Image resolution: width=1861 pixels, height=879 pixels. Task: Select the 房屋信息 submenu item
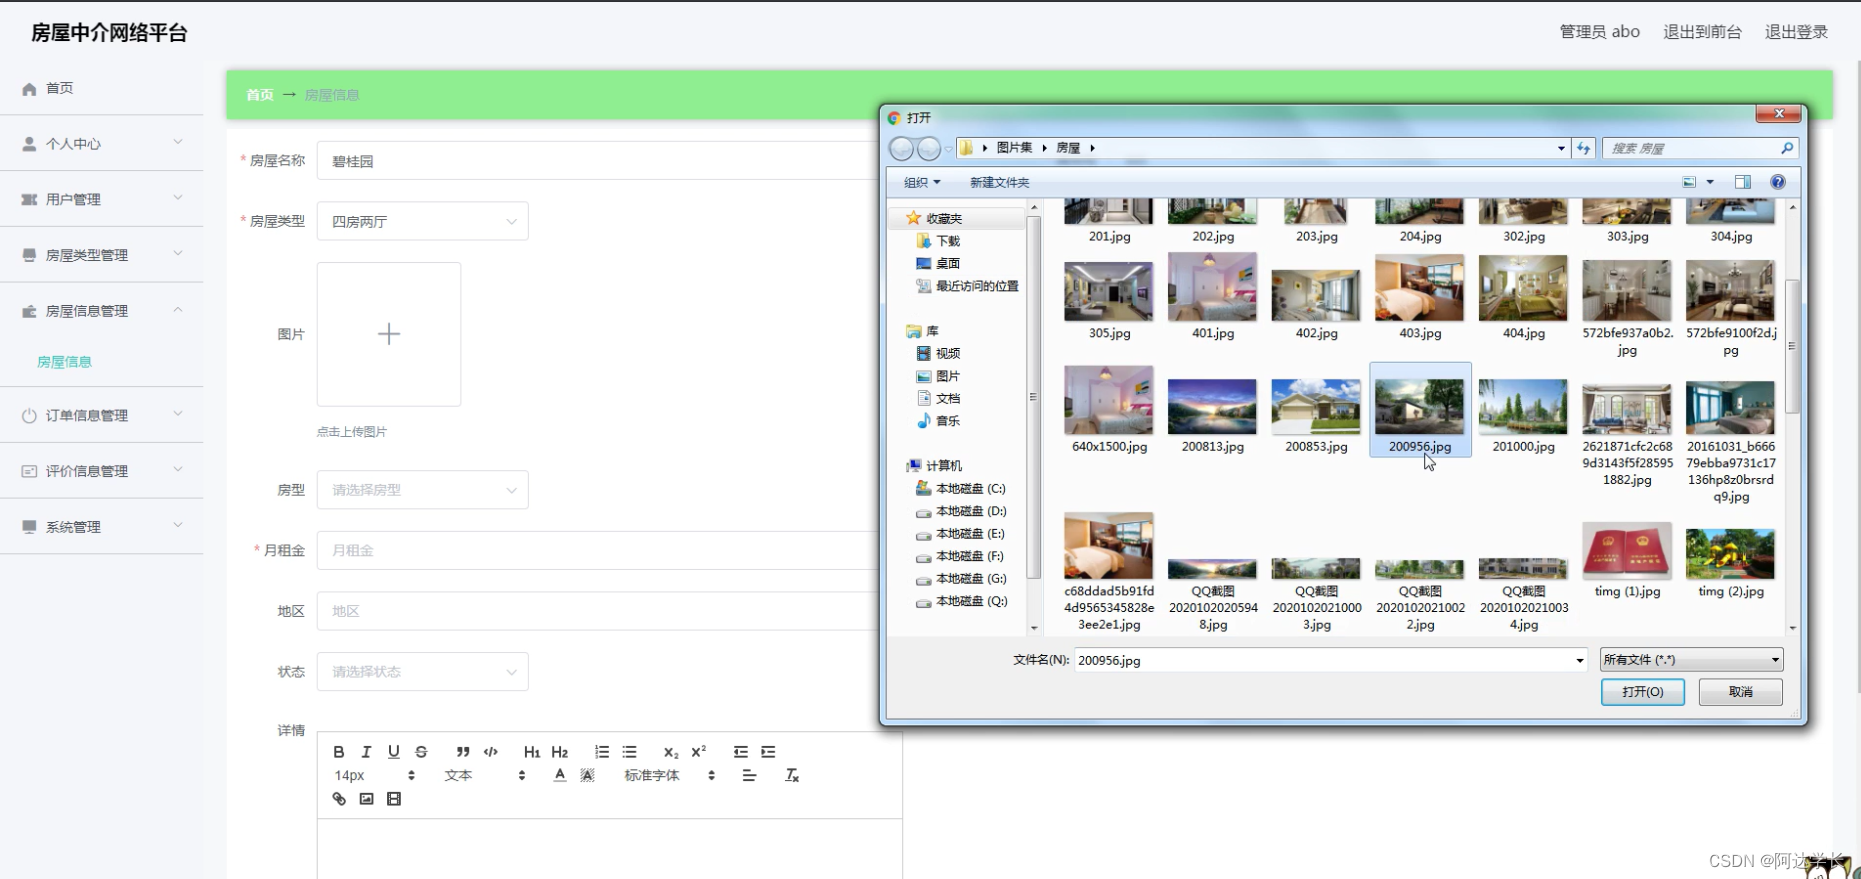(x=65, y=362)
